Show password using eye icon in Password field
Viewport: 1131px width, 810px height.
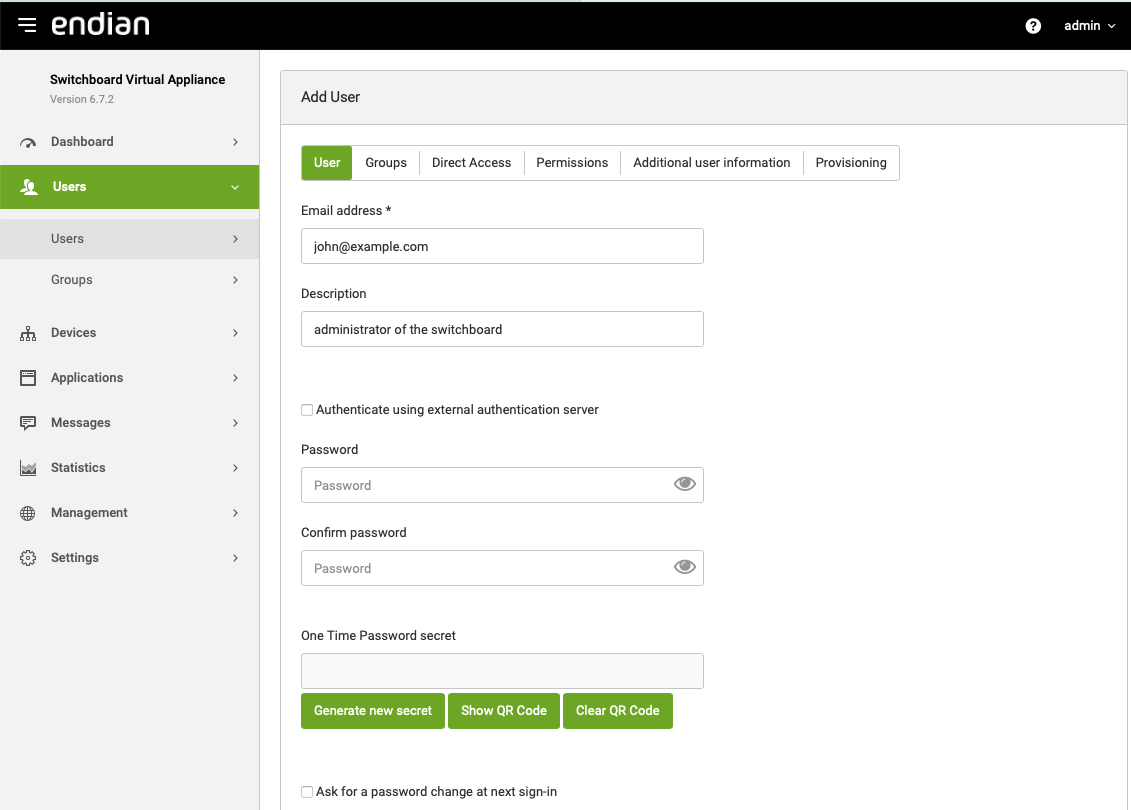coord(684,485)
